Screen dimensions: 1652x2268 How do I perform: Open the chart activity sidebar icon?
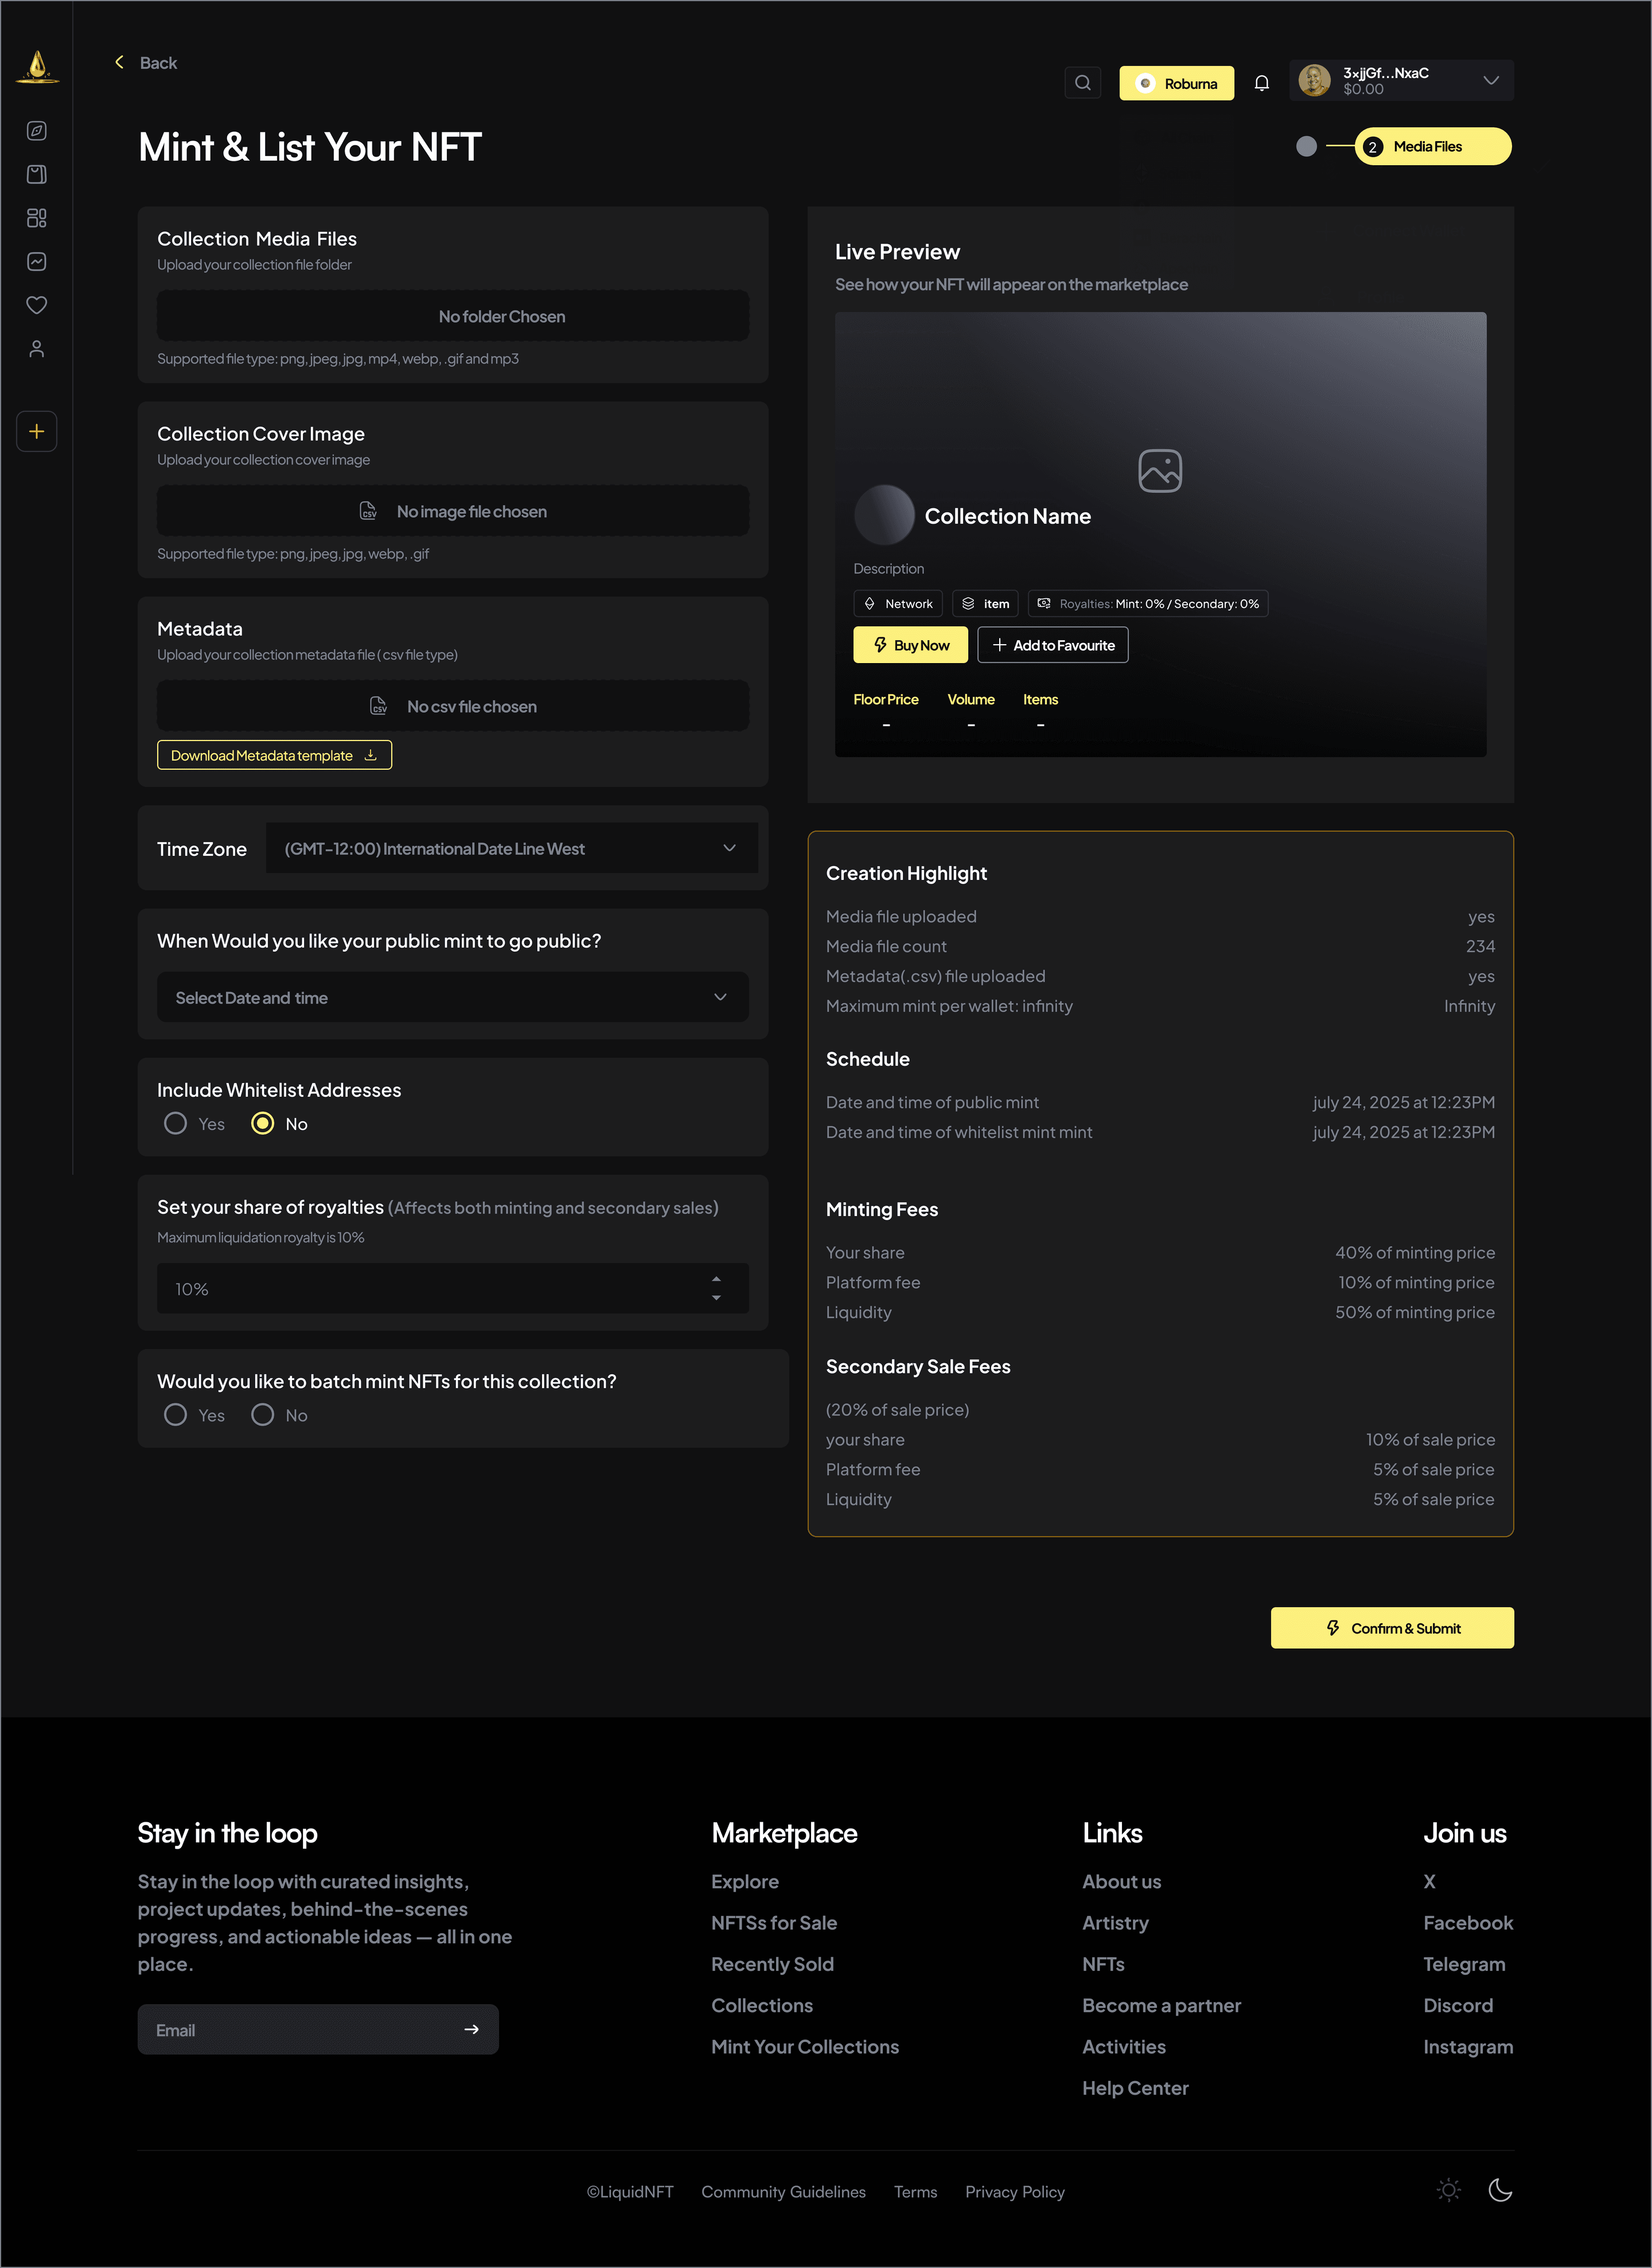click(37, 262)
